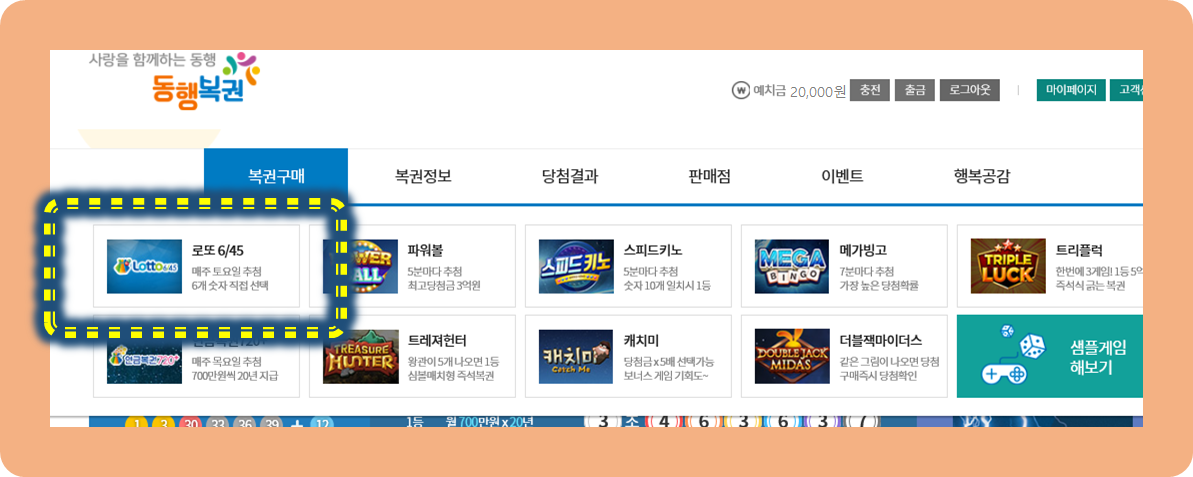Click the won (W) deposit icon
The height and width of the screenshot is (477, 1193).
[740, 91]
